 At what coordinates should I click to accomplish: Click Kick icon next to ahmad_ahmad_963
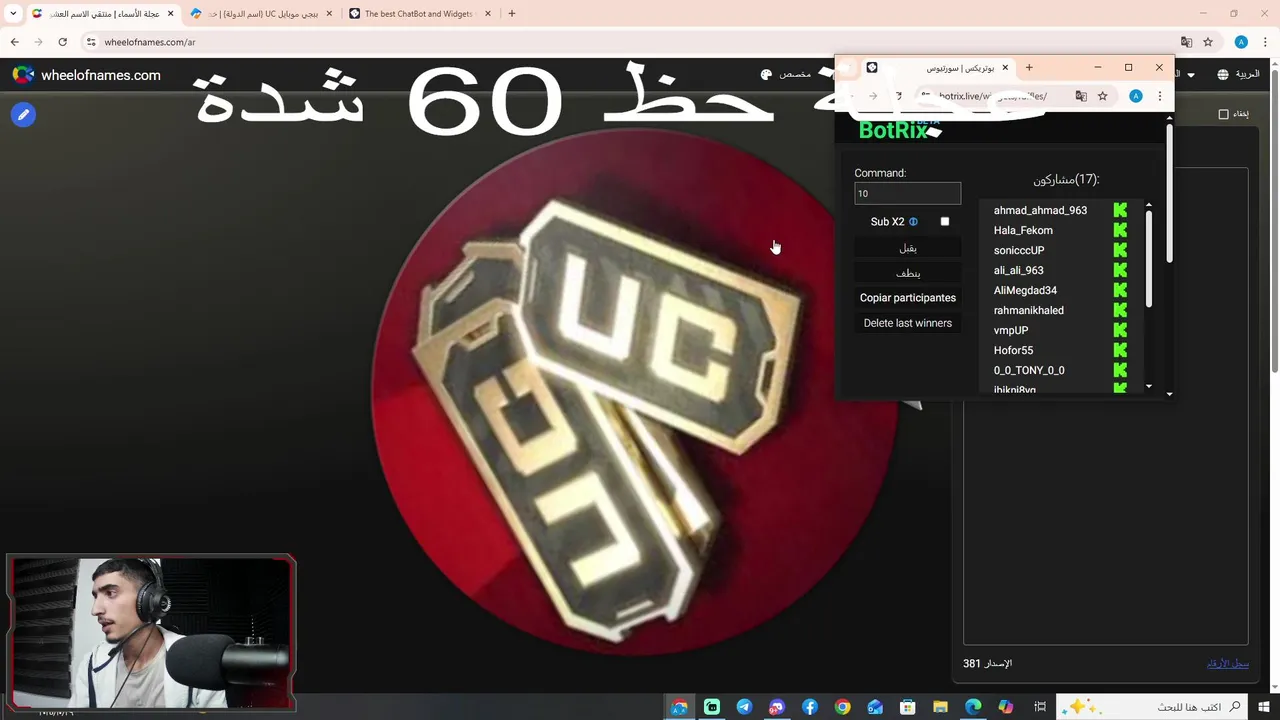[x=1120, y=210]
